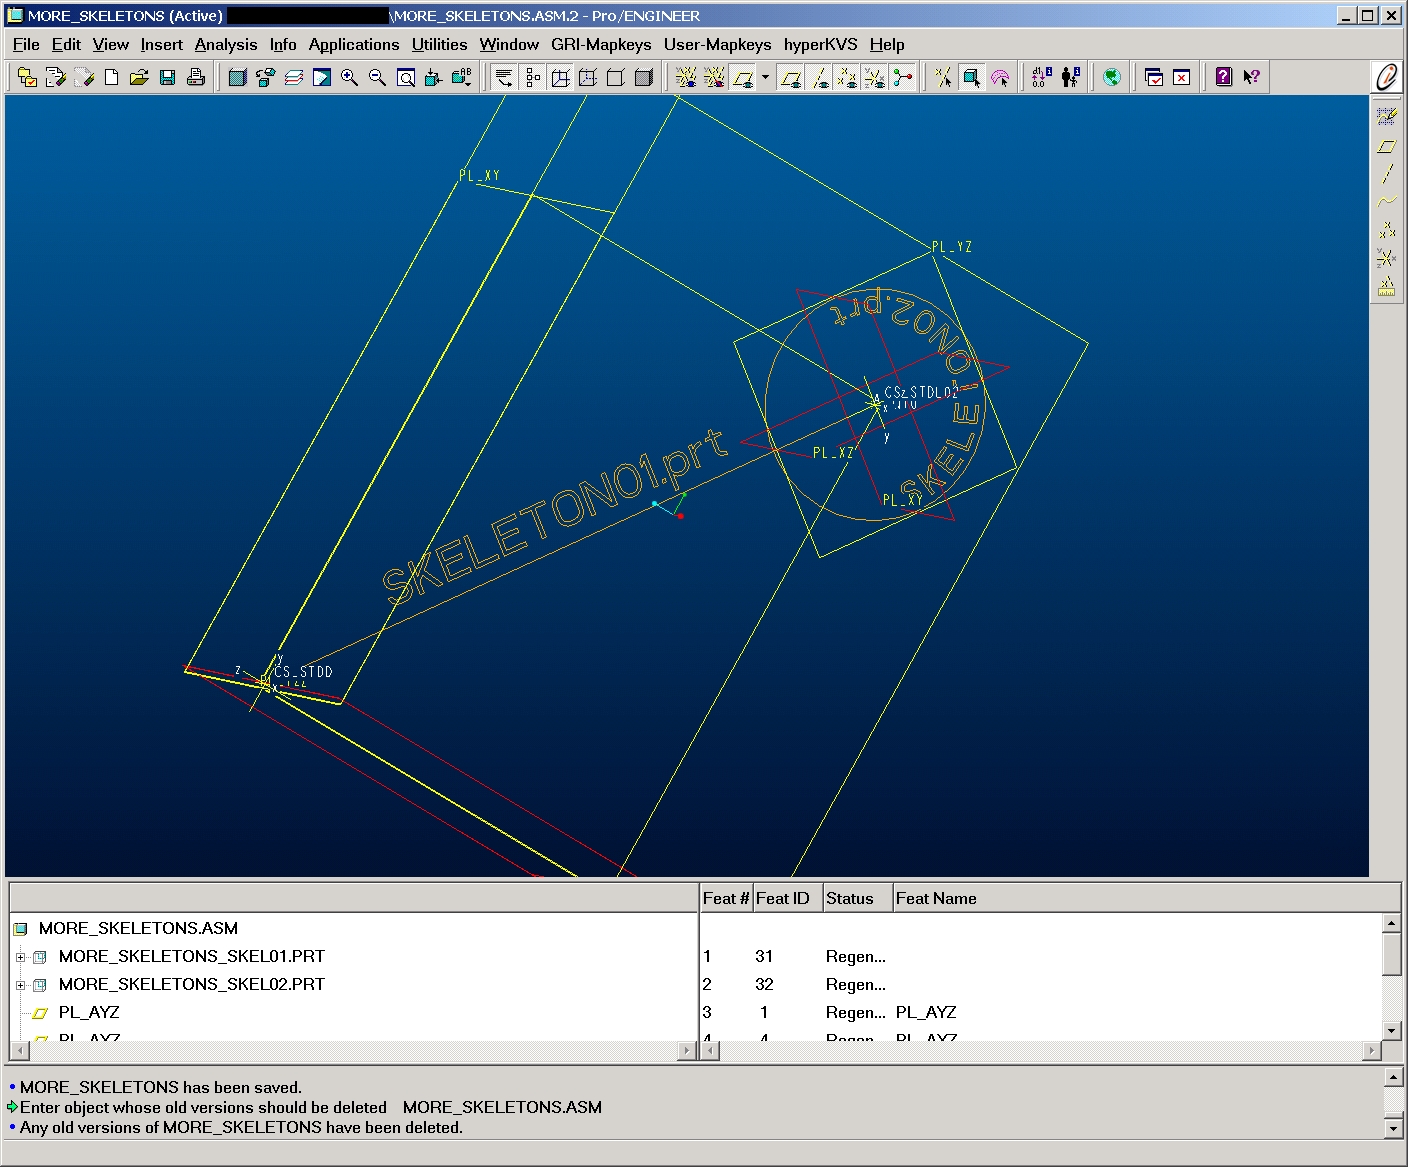Toggle the hidden line display mode

pyautogui.click(x=589, y=77)
